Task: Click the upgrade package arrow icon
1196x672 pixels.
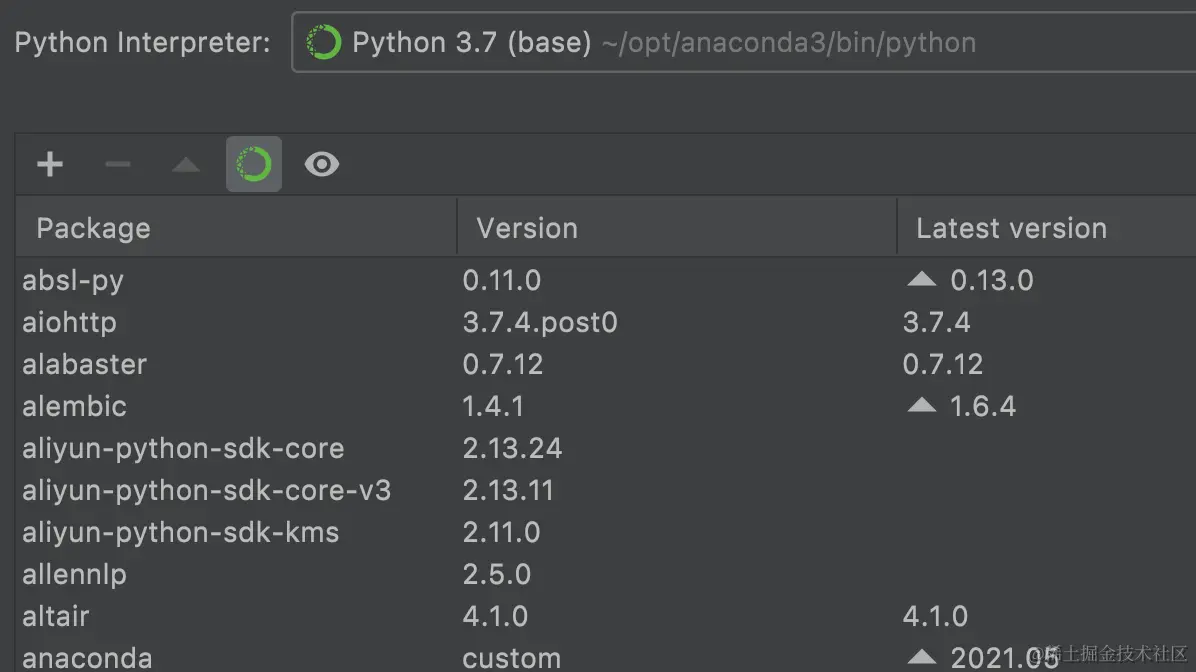Action: pos(186,165)
